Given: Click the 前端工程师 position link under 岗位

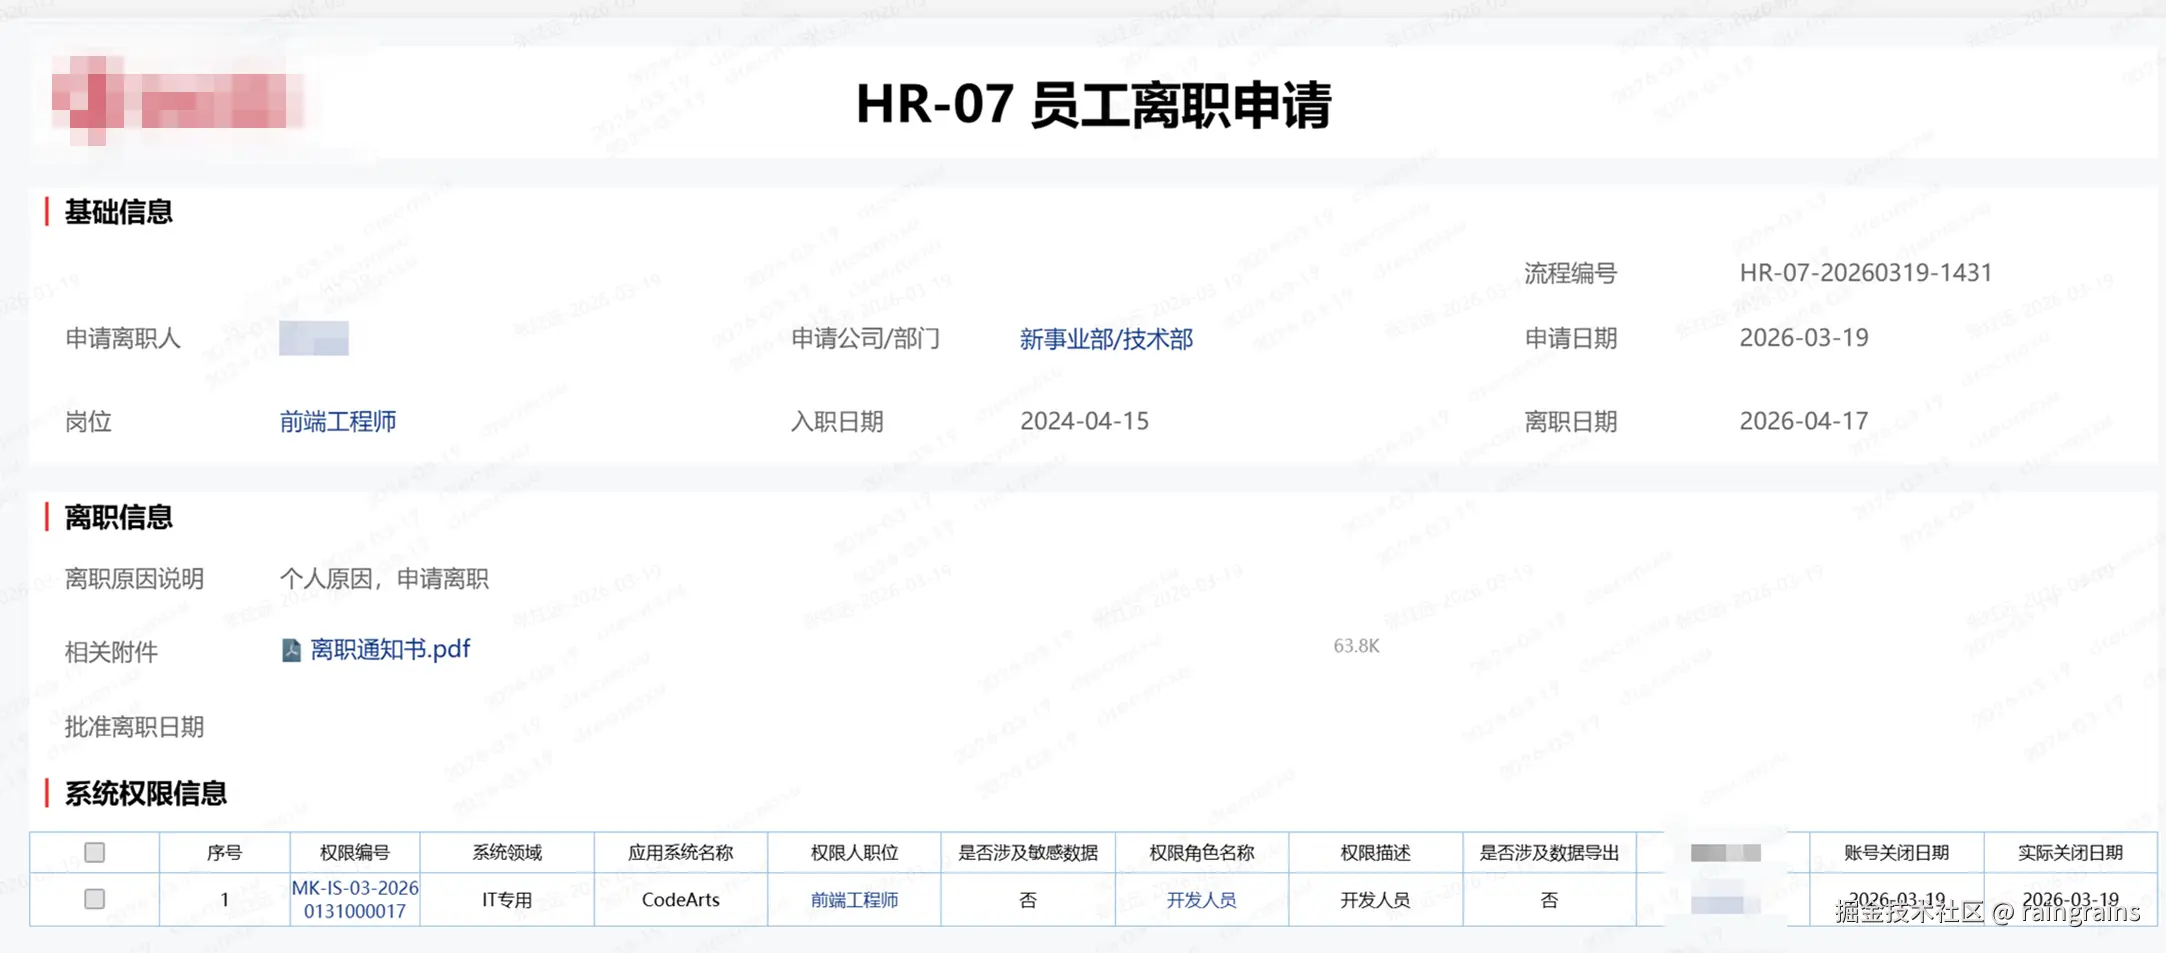Looking at the screenshot, I should (x=337, y=421).
